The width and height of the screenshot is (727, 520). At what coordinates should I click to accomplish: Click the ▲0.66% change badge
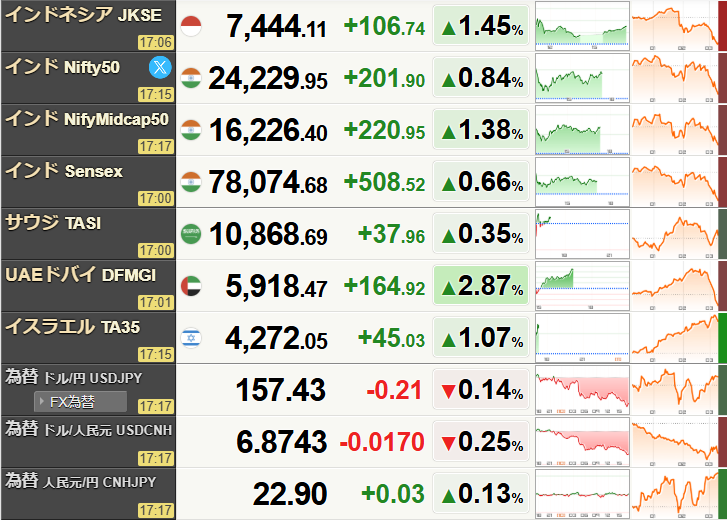(x=481, y=181)
